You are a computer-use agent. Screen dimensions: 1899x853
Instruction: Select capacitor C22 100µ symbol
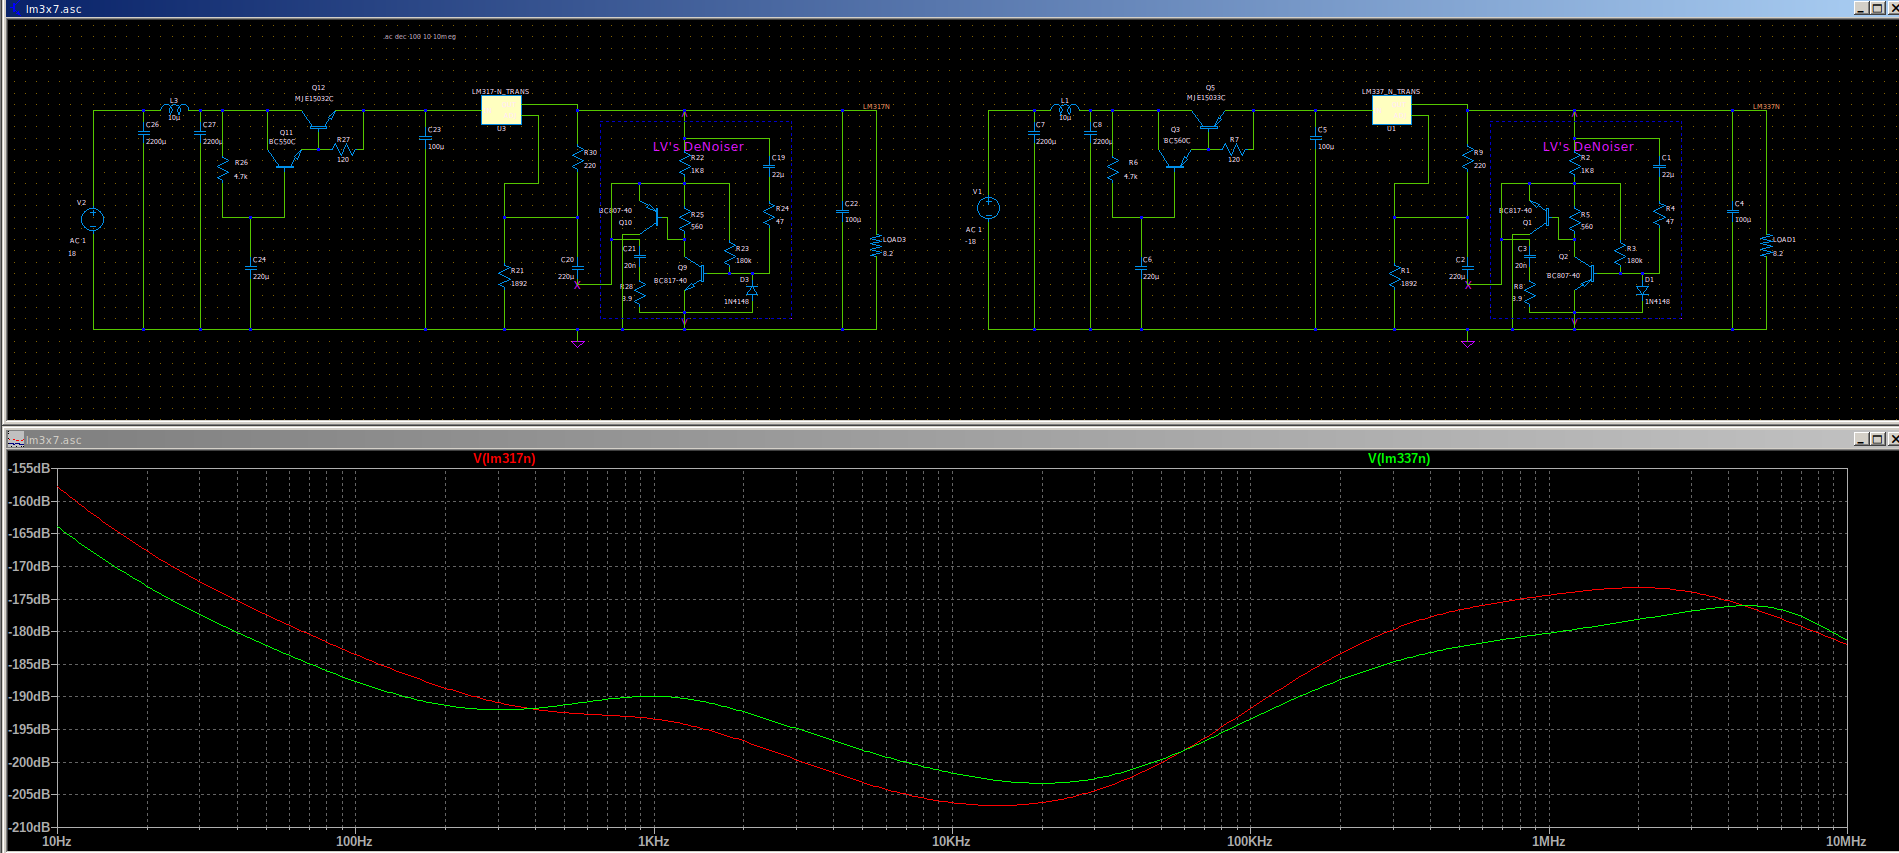coord(843,211)
